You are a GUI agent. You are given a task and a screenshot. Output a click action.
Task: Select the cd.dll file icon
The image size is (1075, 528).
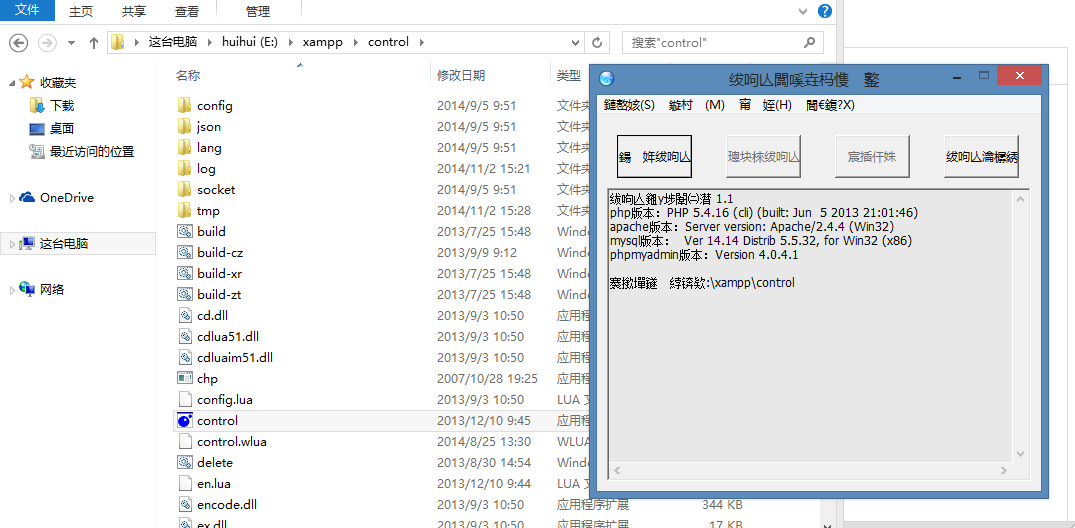(x=184, y=315)
